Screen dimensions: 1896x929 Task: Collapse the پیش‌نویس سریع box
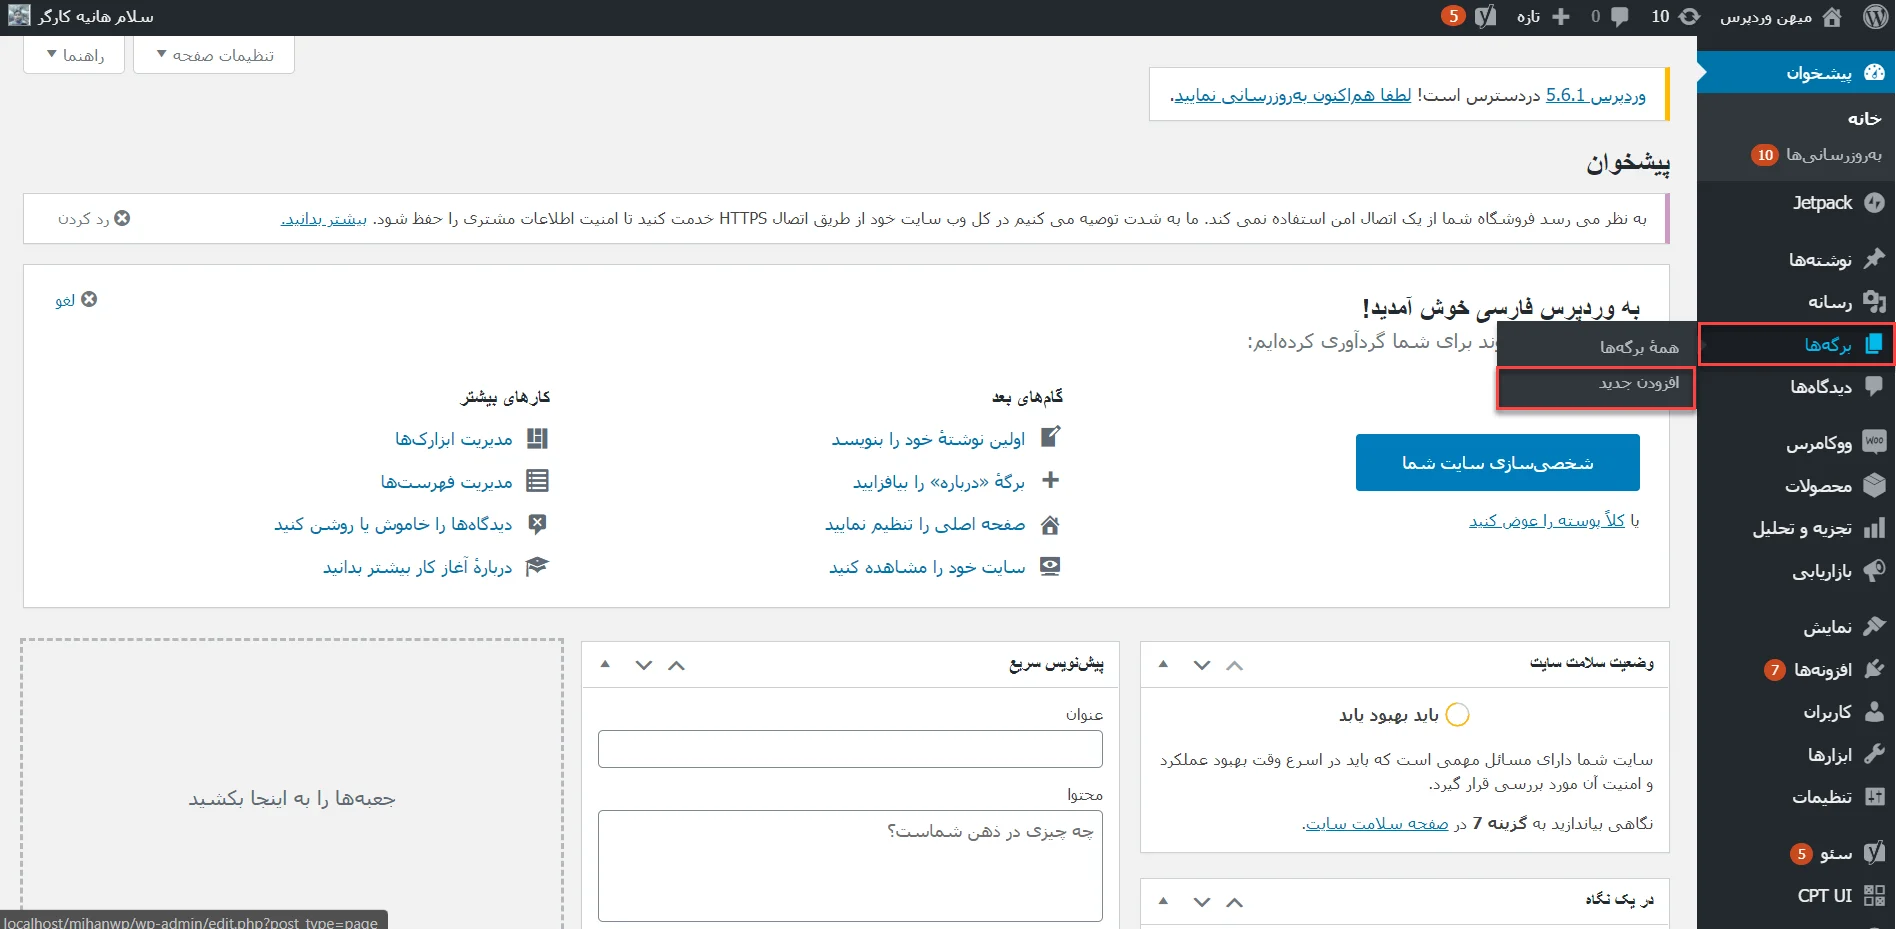point(605,664)
